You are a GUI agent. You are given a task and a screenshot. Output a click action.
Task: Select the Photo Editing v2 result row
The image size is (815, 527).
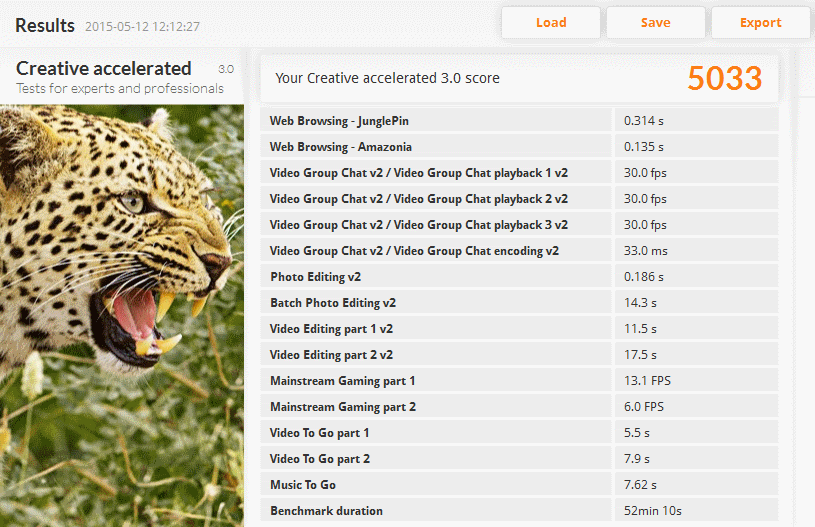pyautogui.click(x=519, y=276)
